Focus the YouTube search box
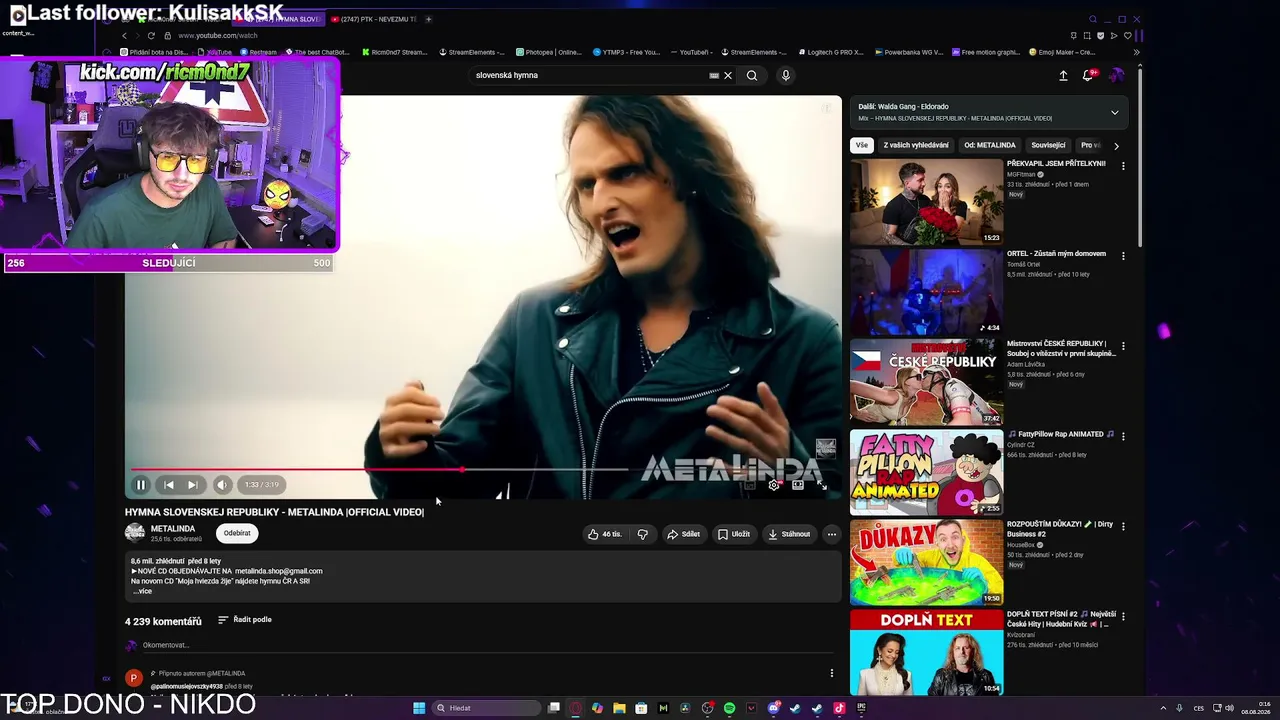 click(590, 75)
